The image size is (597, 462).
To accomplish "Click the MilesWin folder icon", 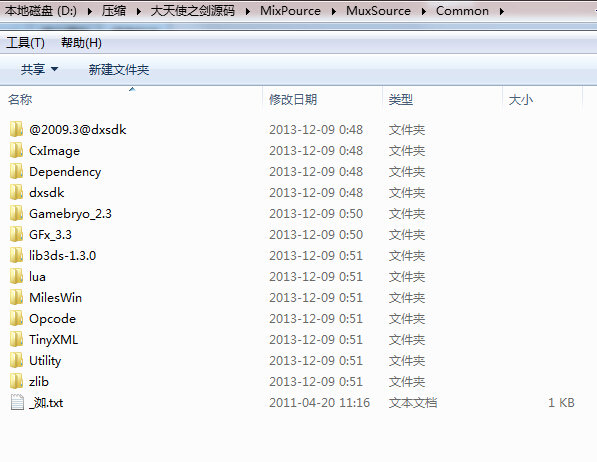I will coord(16,297).
